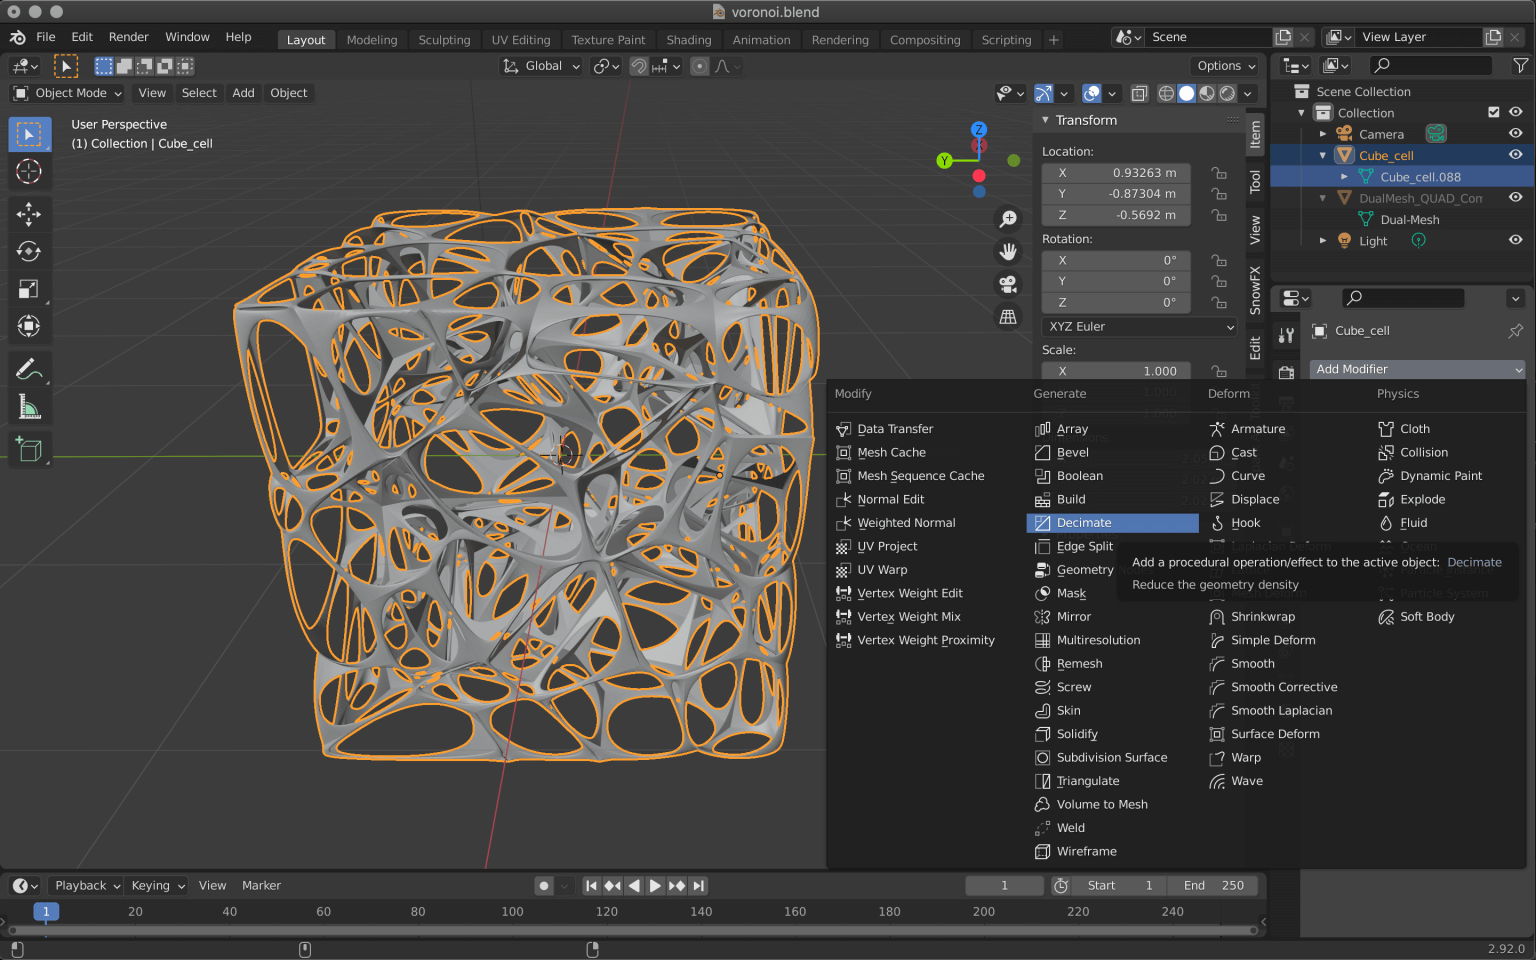Hide the Light object in the outliner
Screen dimensions: 1536x960
click(1515, 240)
